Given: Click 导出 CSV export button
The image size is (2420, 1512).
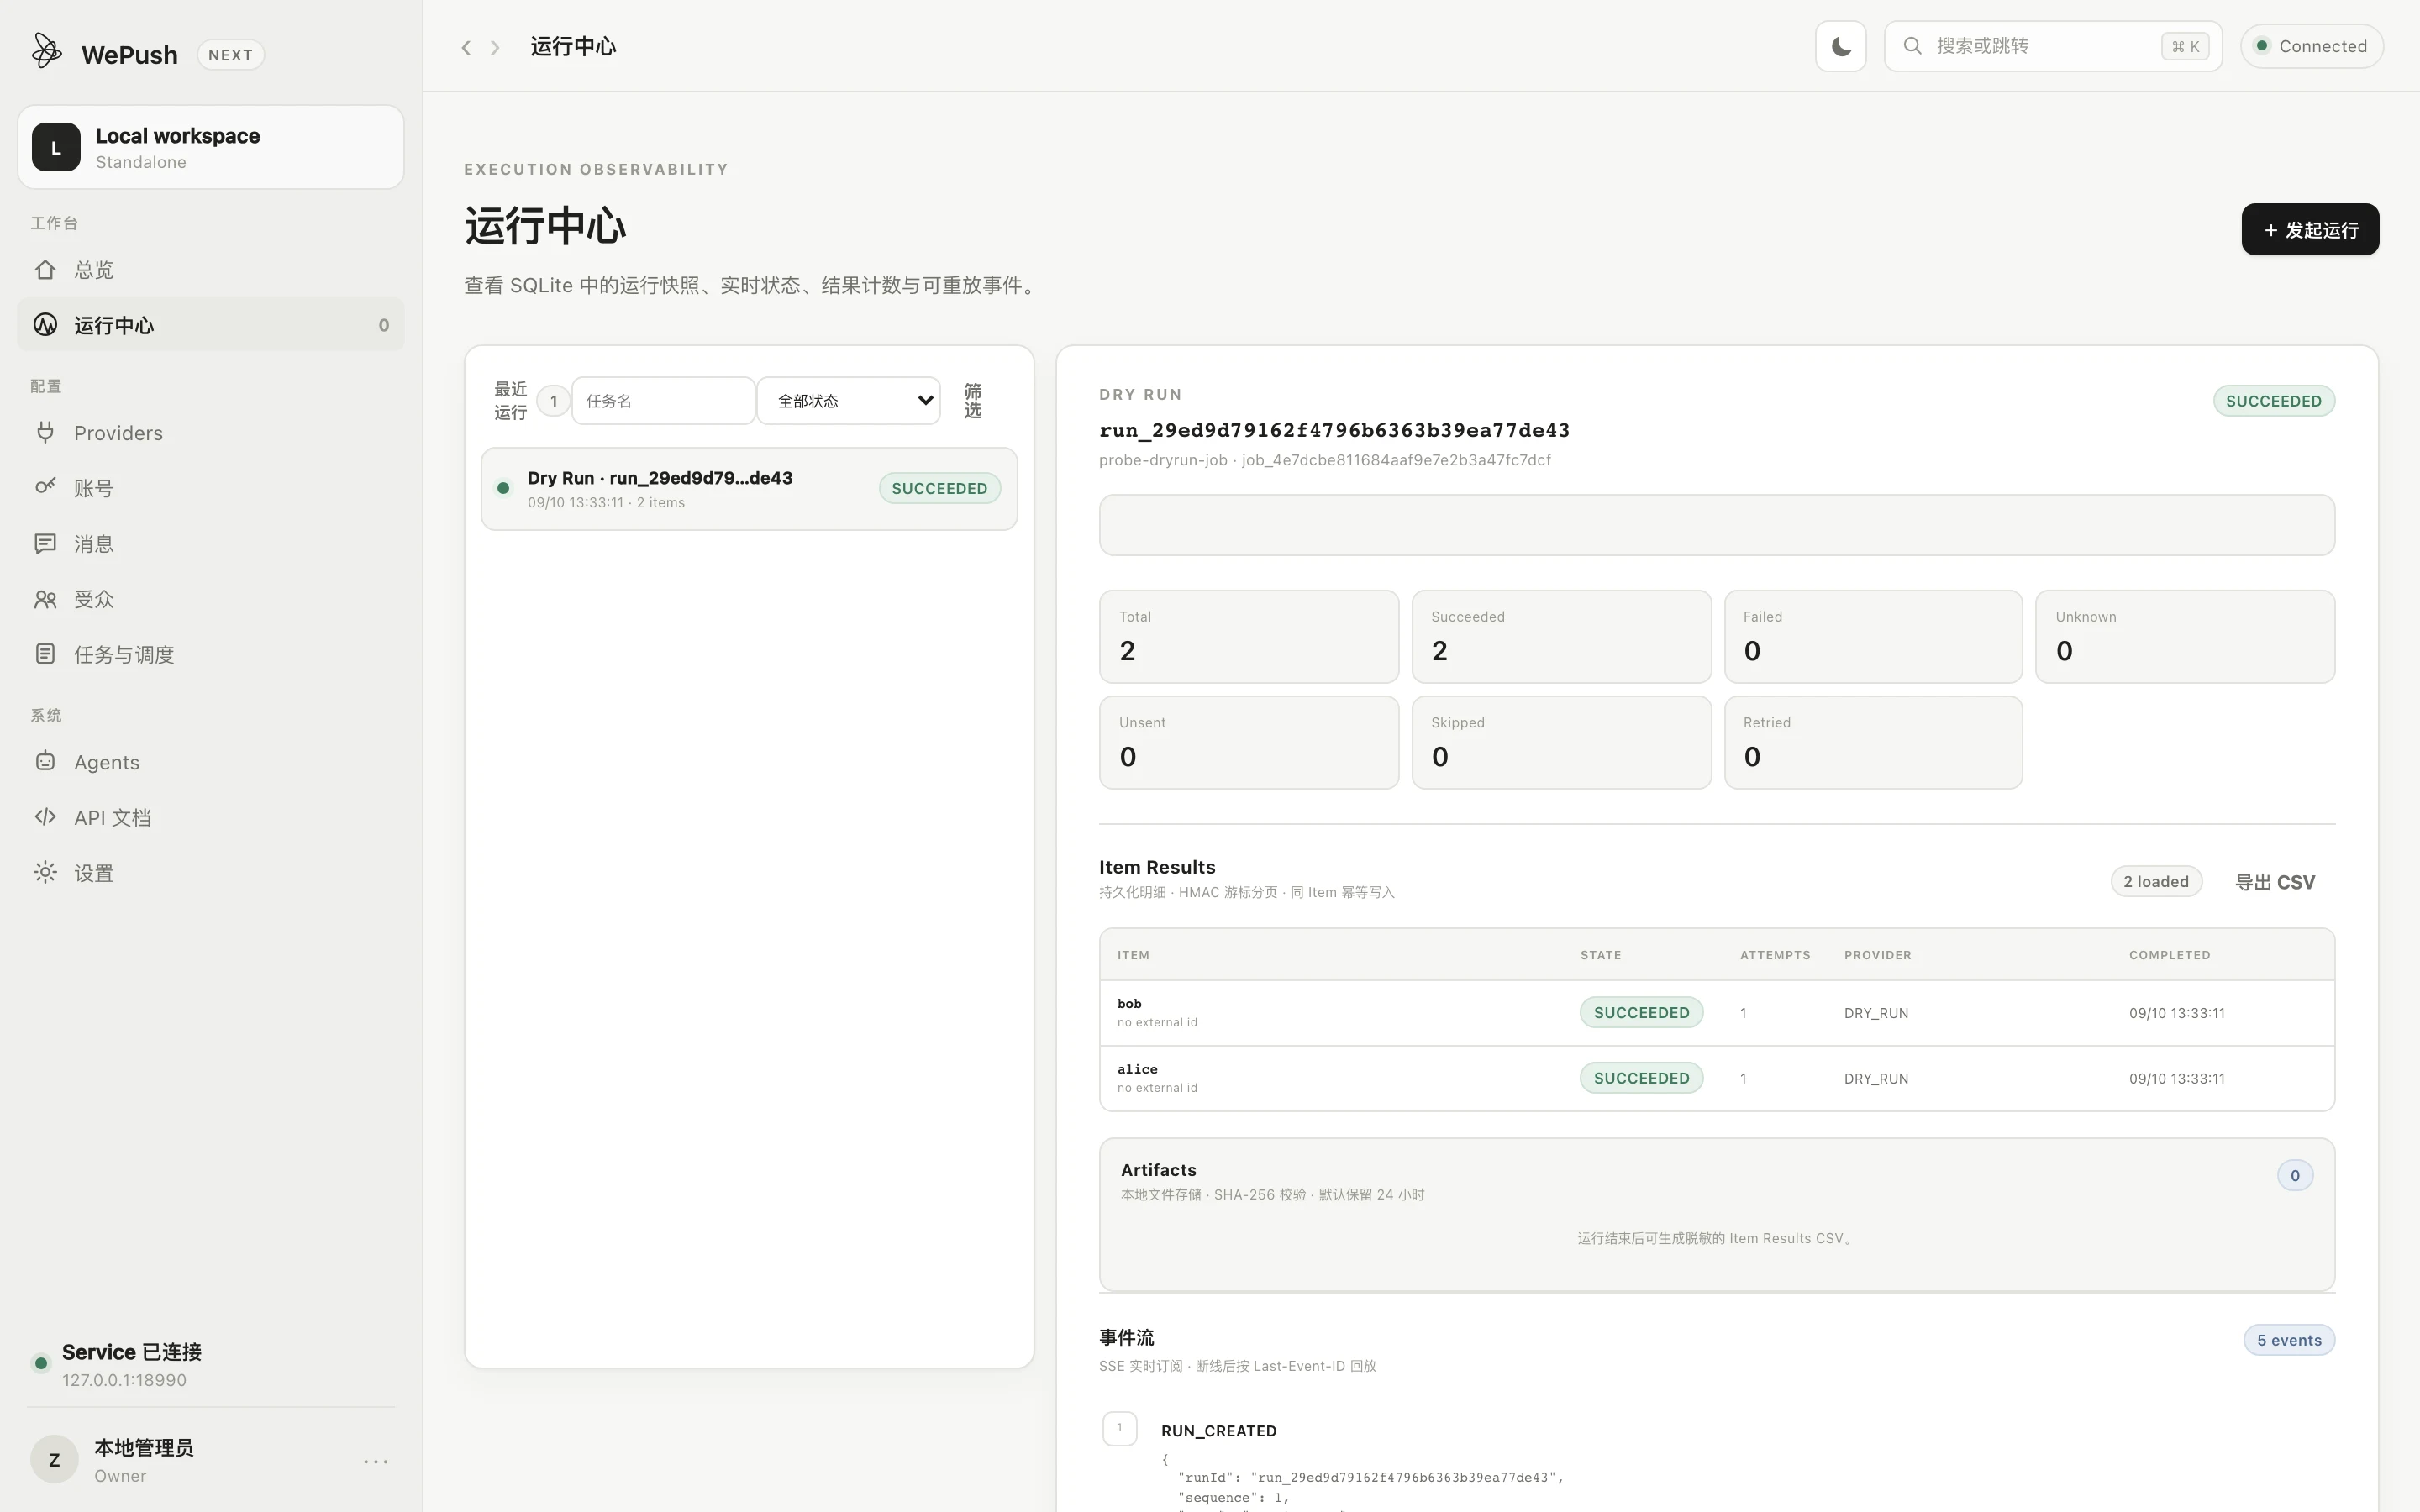Looking at the screenshot, I should [2275, 882].
